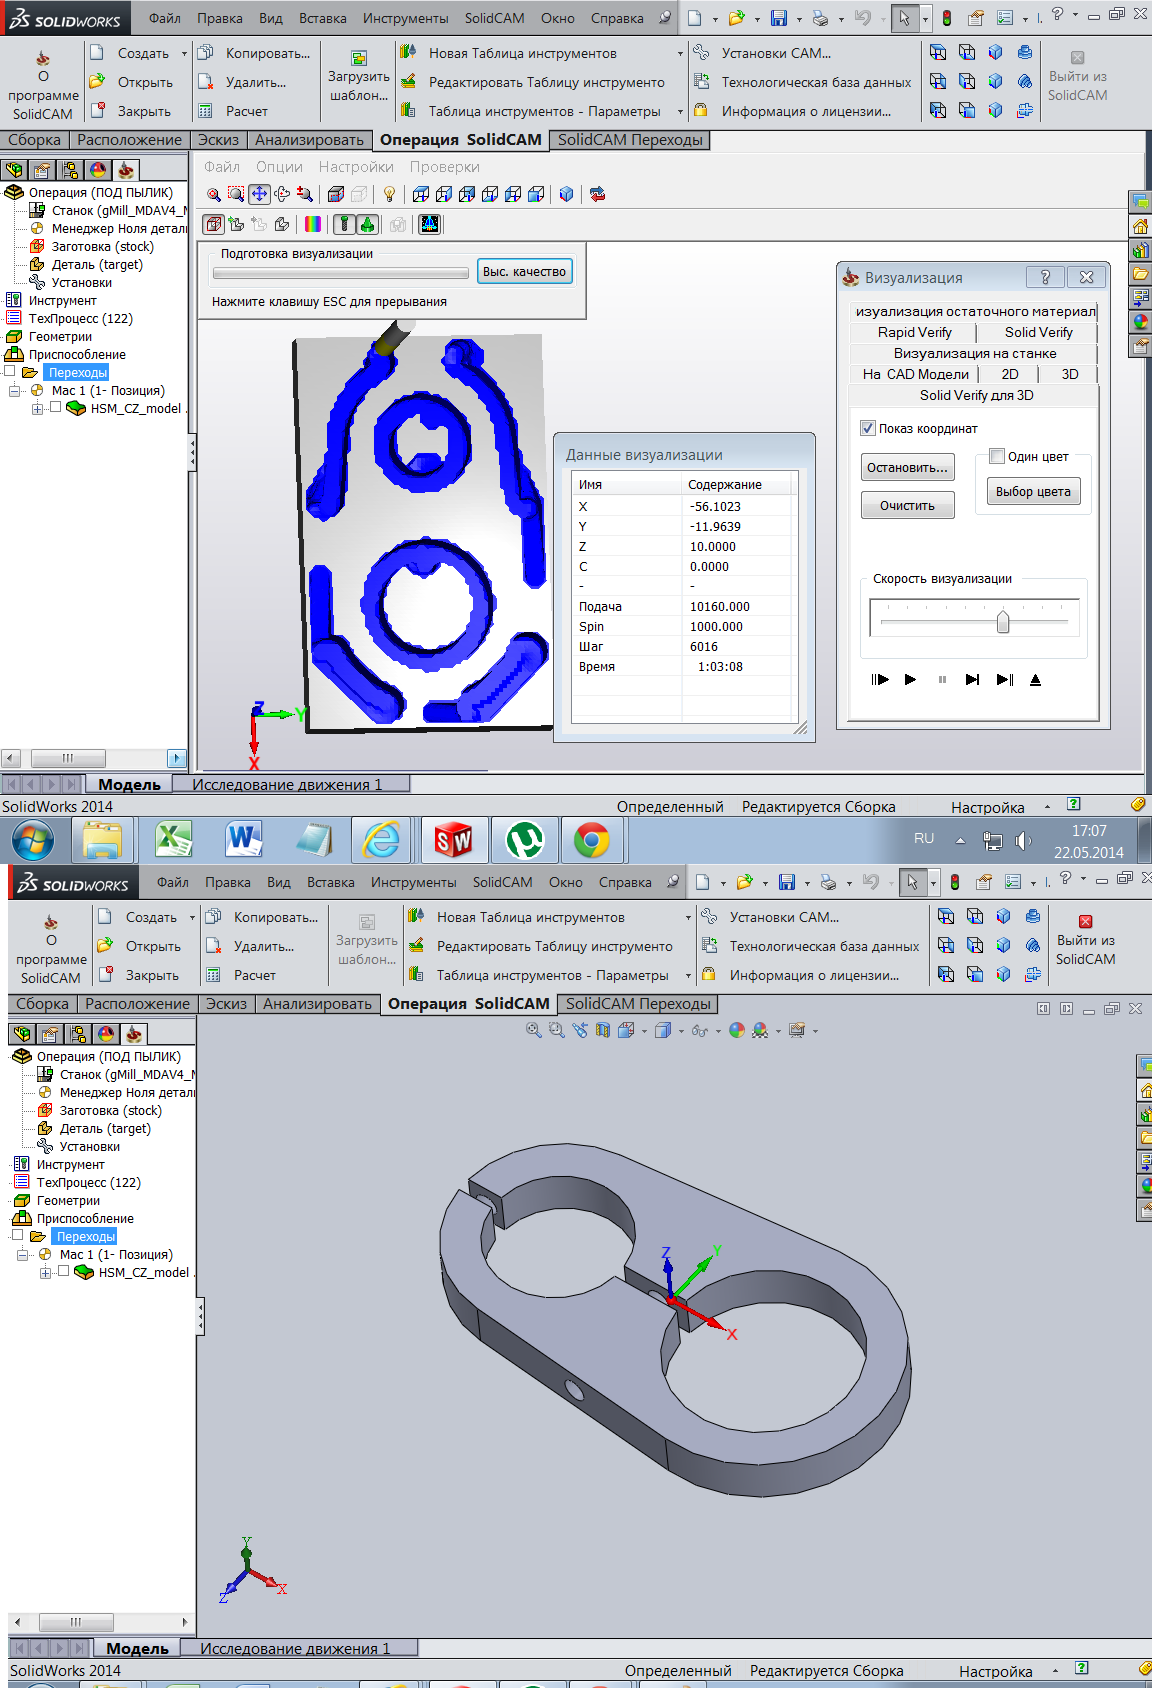Viewport: 1152px width, 1688px height.
Task: Click the volume speaker icon in system tray
Action: pyautogui.click(x=1023, y=841)
